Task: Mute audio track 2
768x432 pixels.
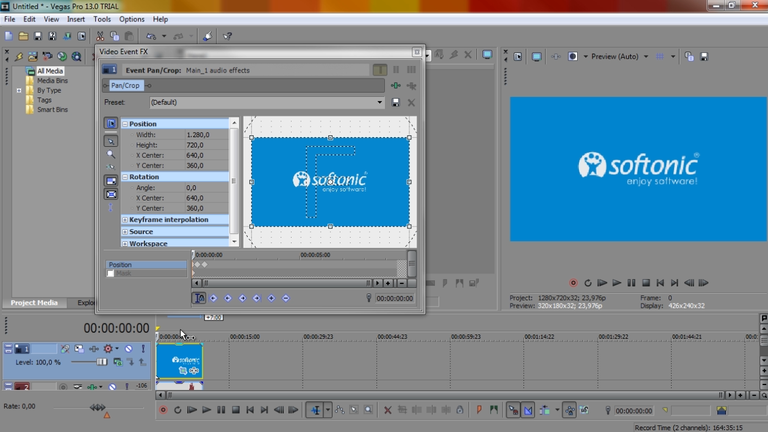Action: [x=112, y=386]
